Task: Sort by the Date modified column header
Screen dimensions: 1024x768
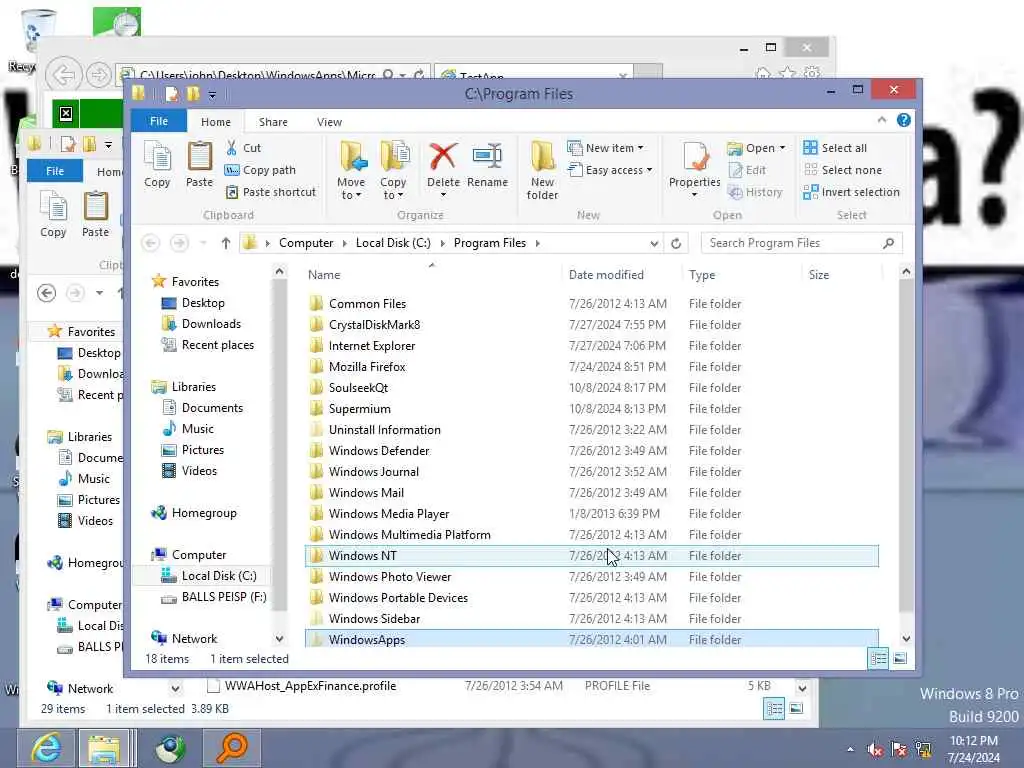Action: (606, 275)
